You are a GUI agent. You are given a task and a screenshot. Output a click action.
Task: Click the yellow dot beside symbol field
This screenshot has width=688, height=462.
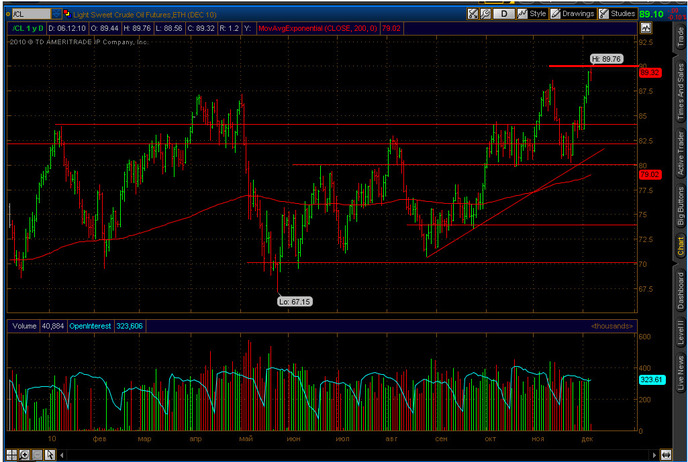point(8,14)
